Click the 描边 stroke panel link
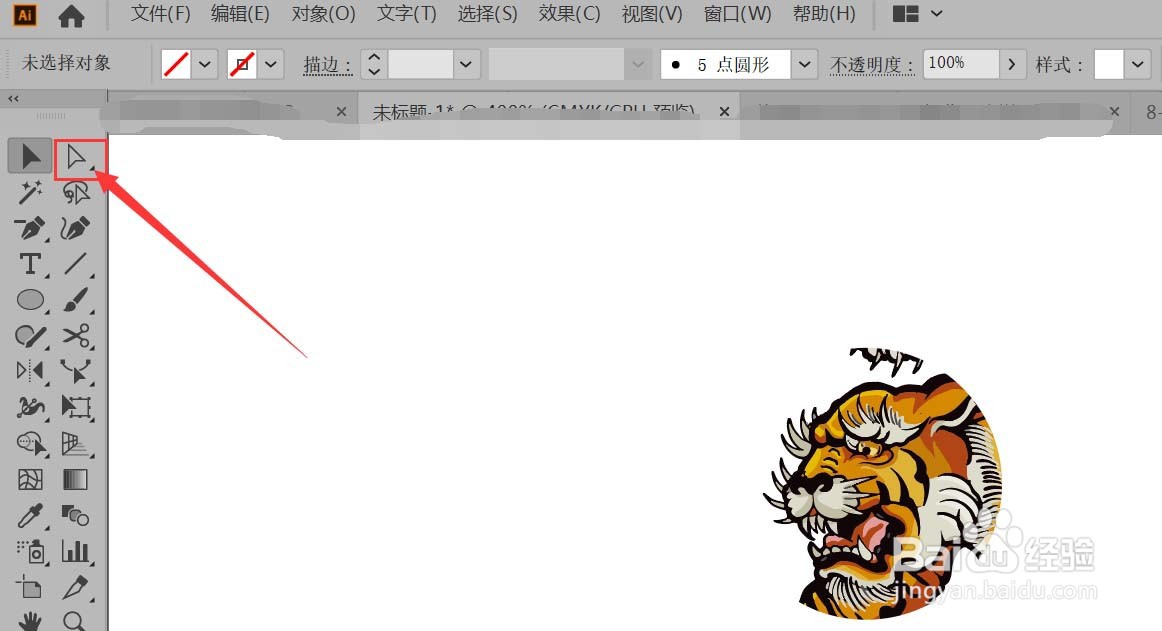The width and height of the screenshot is (1162, 631). pyautogui.click(x=326, y=65)
